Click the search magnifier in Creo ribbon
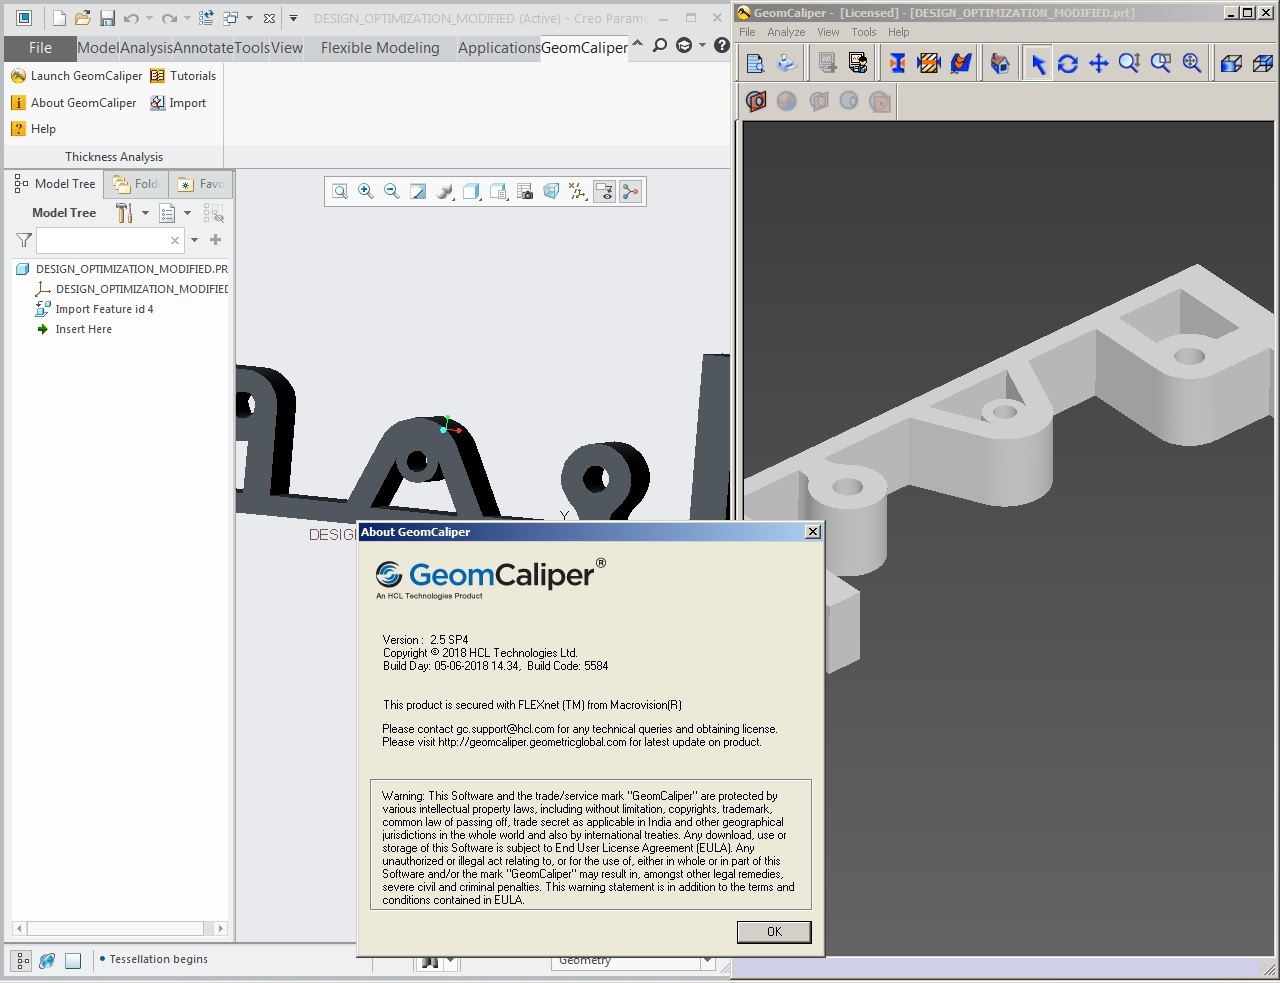Image resolution: width=1280 pixels, height=983 pixels. tap(659, 46)
